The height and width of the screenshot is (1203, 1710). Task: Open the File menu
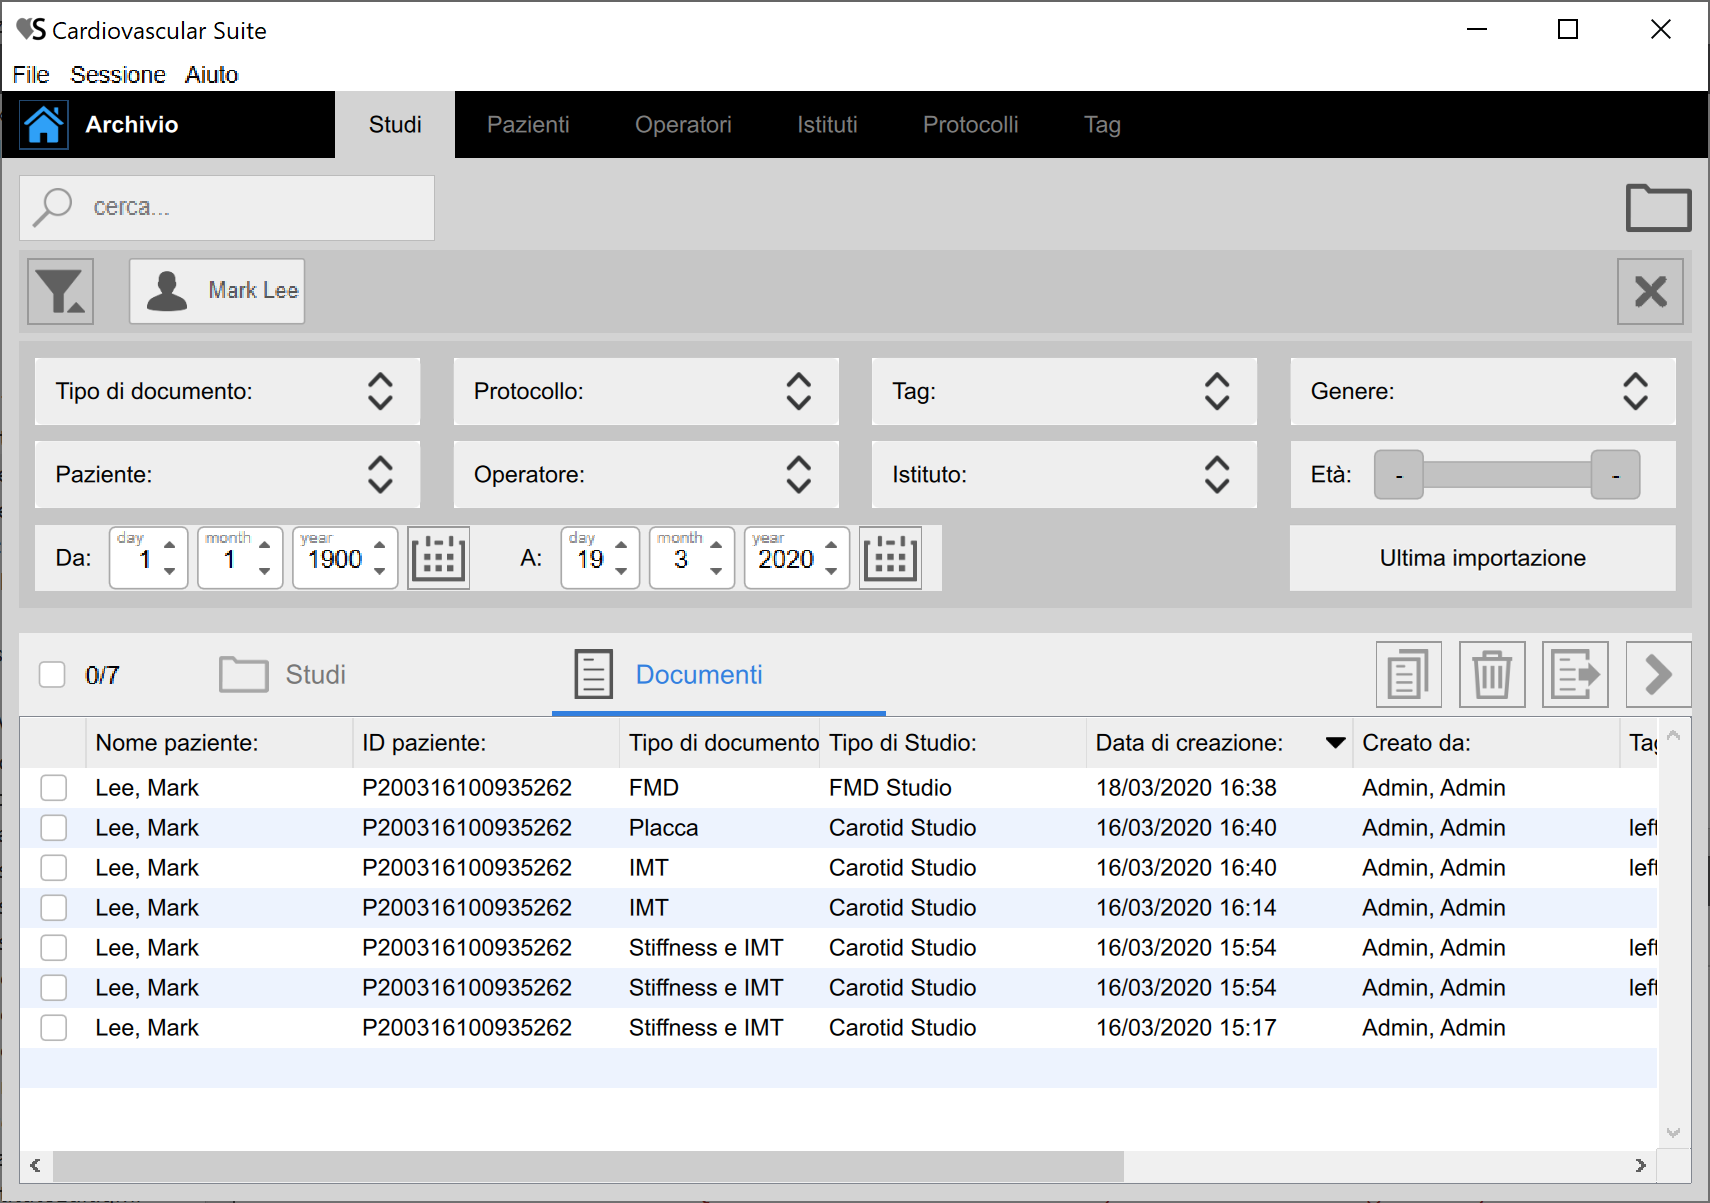coord(31,75)
